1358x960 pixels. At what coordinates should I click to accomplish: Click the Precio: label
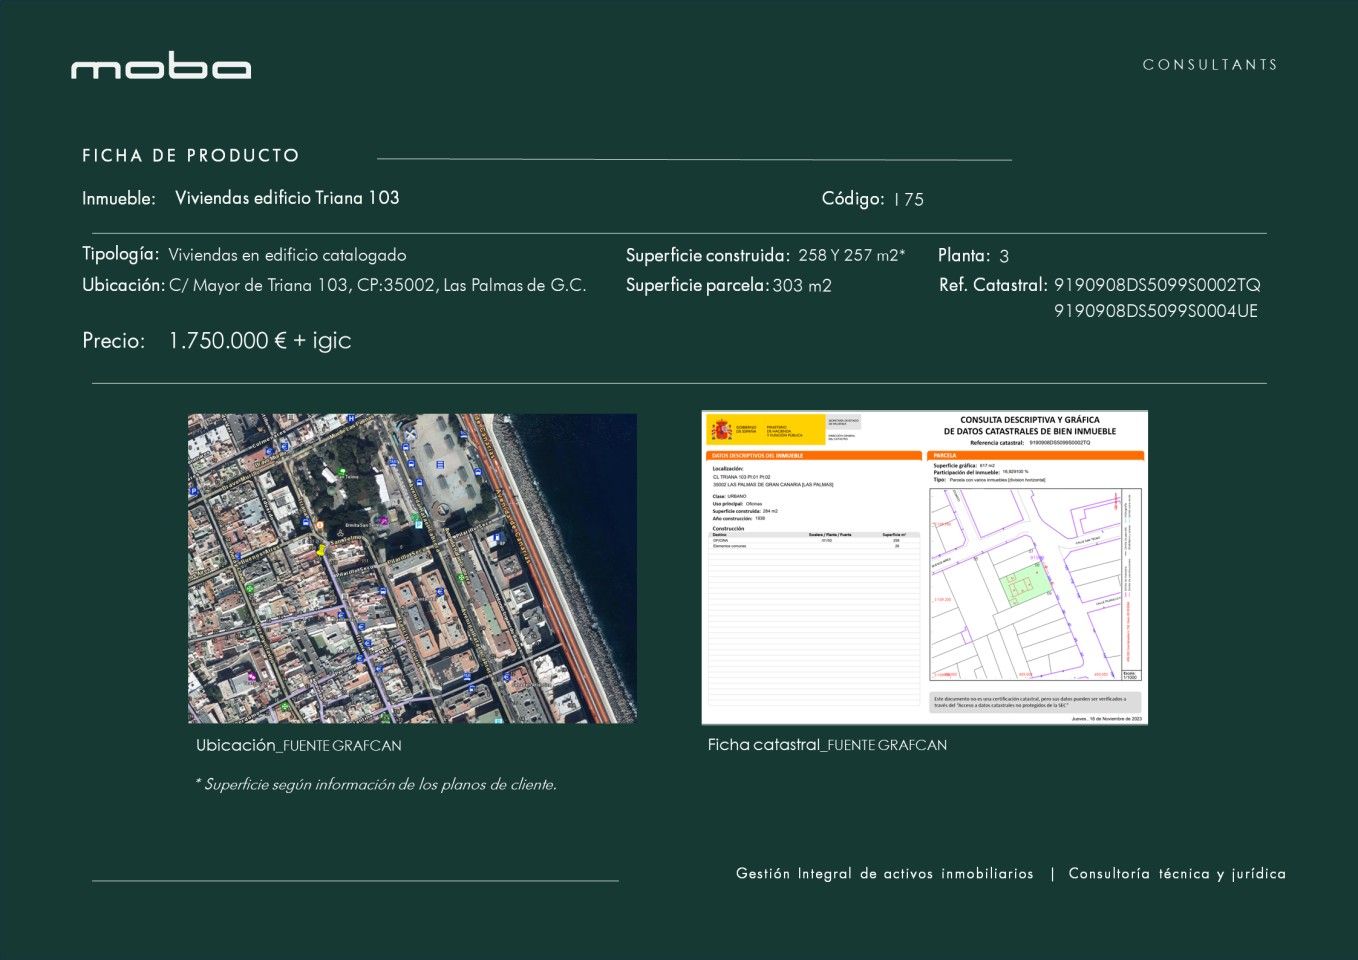(x=114, y=341)
